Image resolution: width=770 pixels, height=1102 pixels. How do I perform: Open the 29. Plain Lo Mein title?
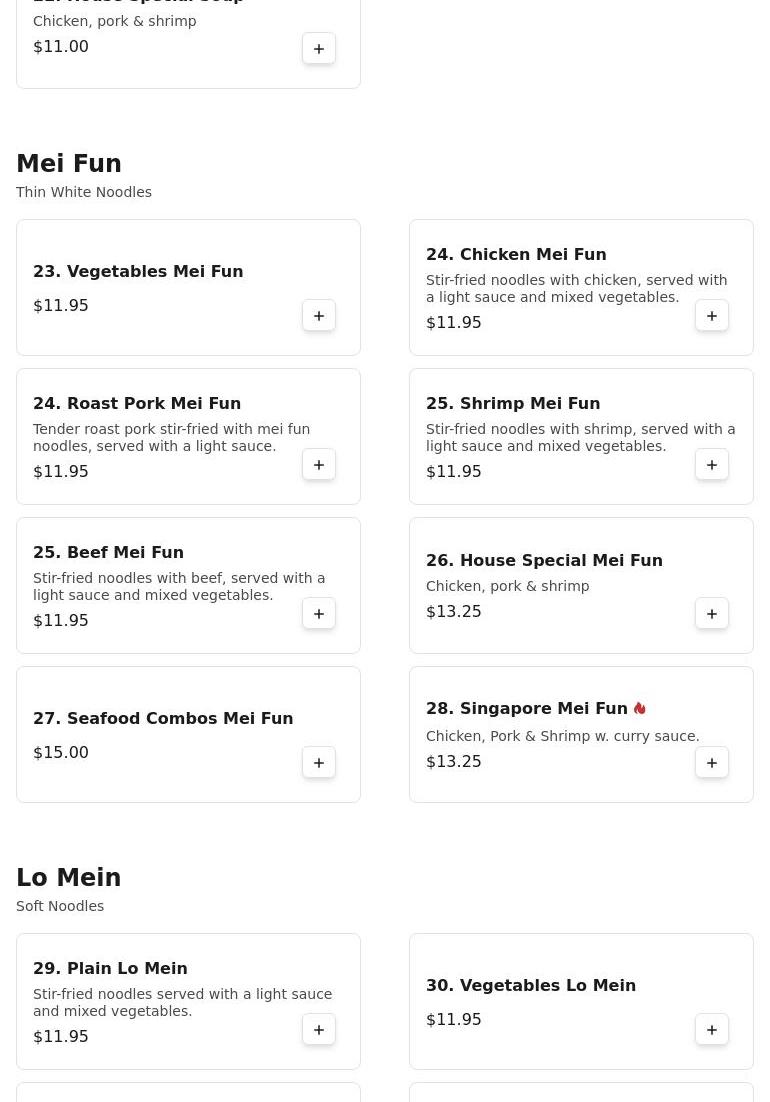tap(110, 968)
